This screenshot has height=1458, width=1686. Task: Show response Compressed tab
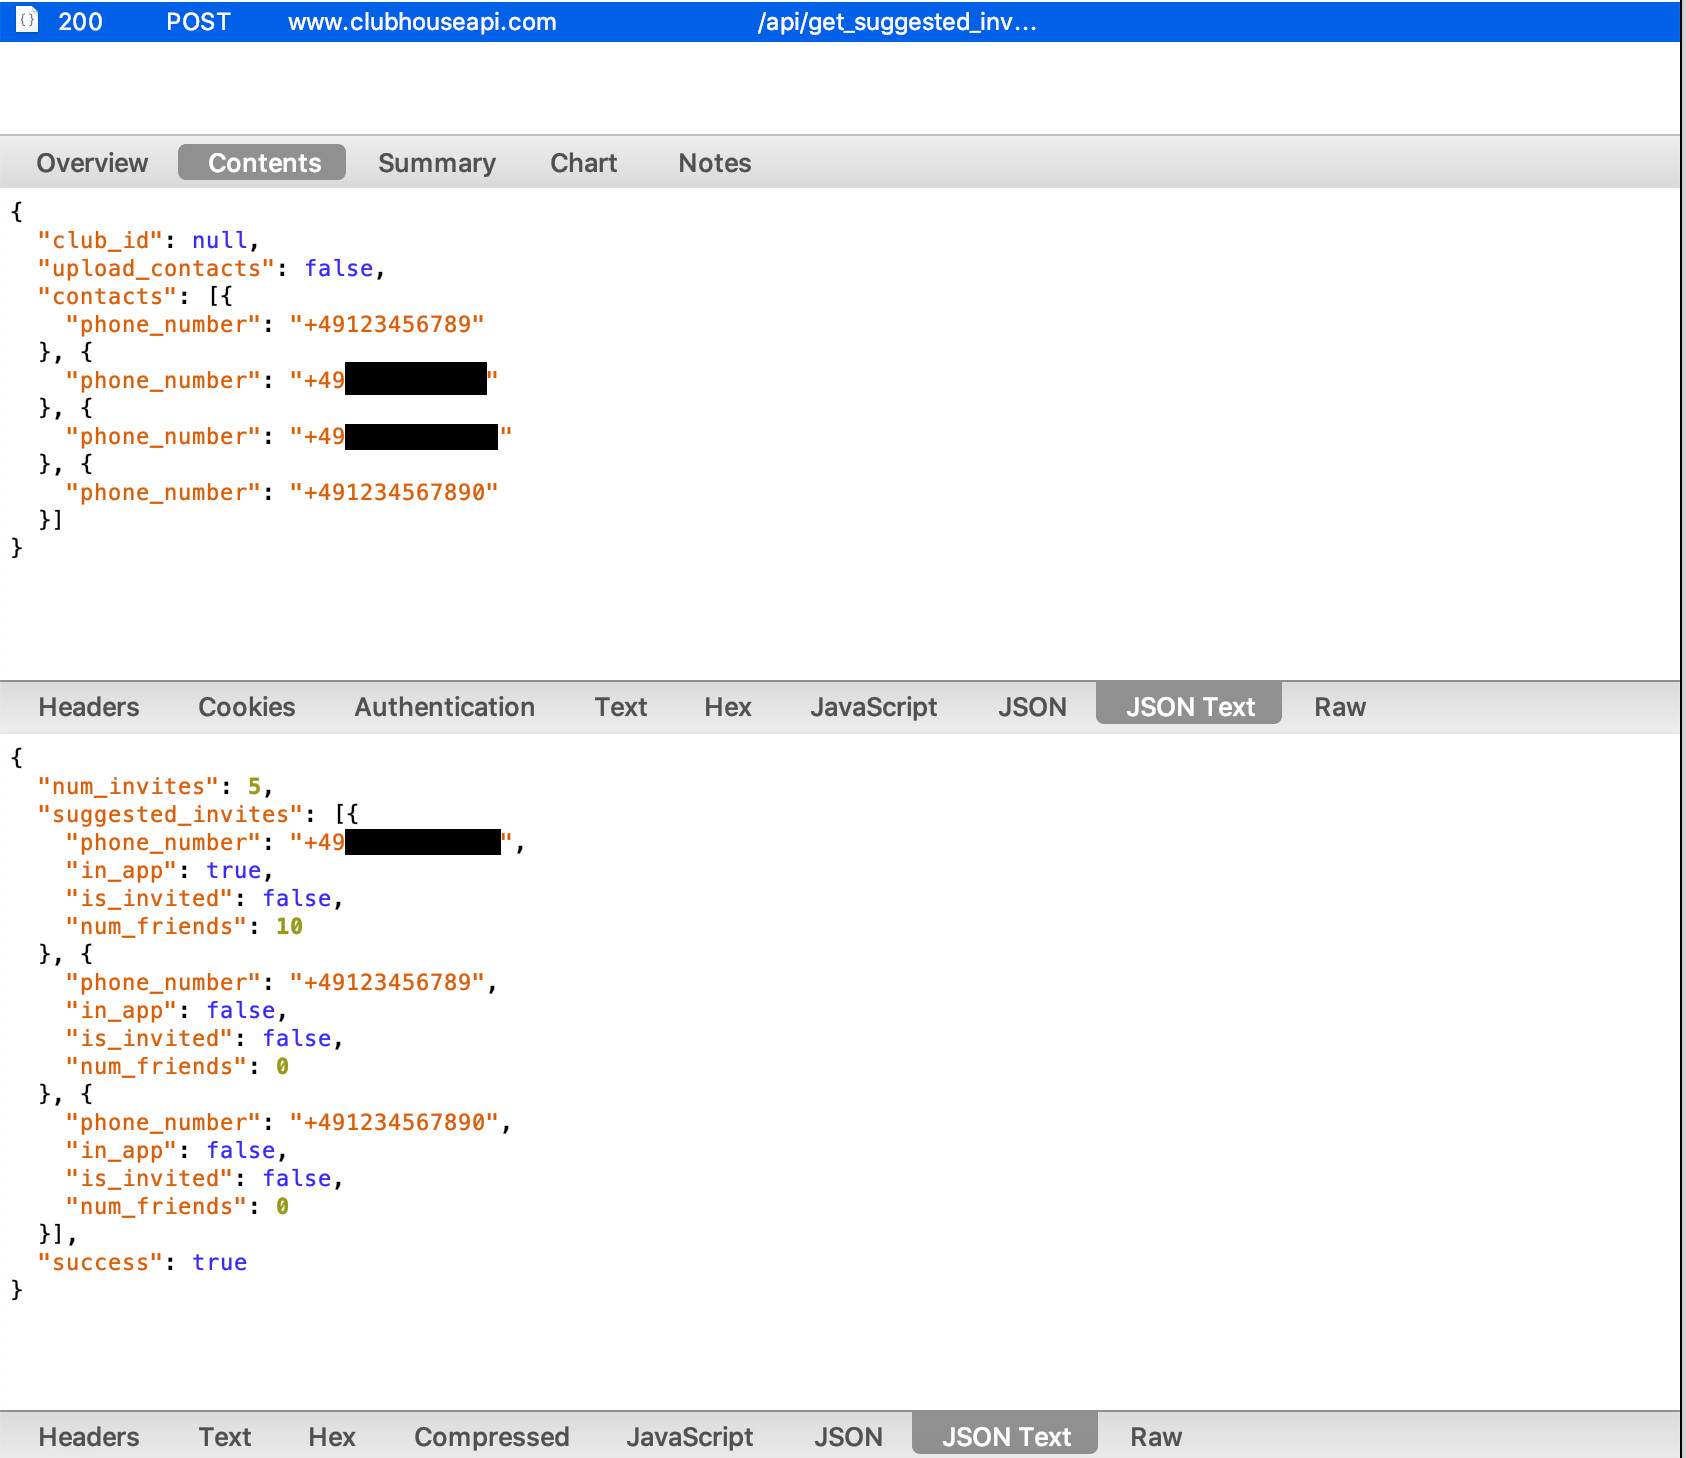pos(492,1437)
